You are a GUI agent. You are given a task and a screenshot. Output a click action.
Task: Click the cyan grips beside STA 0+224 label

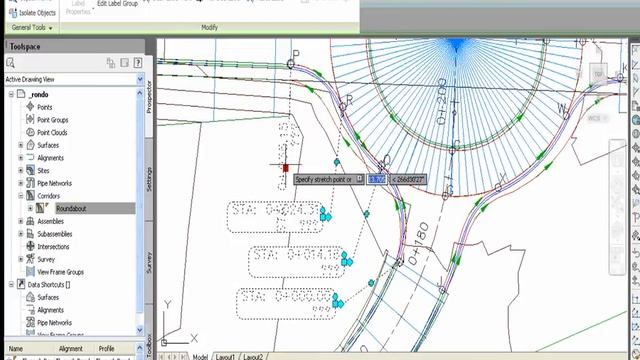tap(325, 214)
